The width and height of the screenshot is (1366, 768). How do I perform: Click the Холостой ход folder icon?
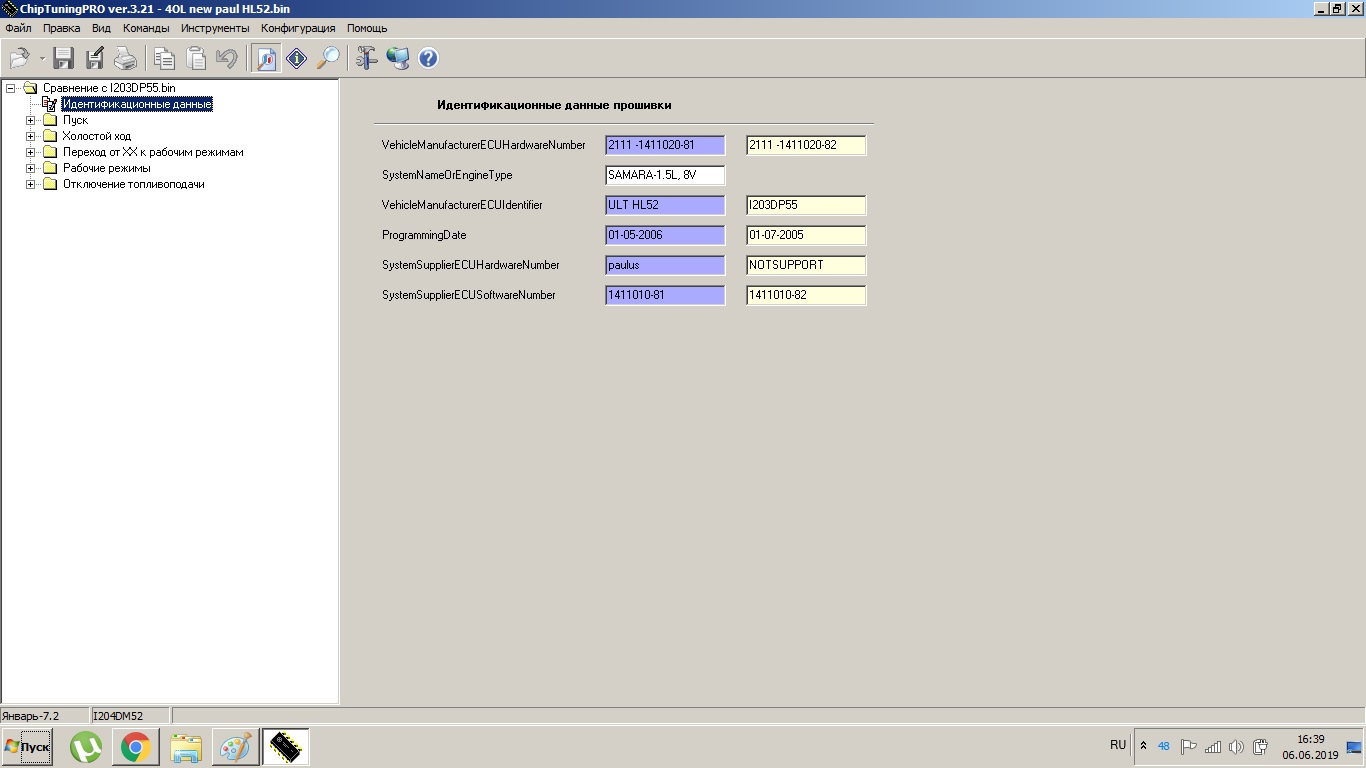point(50,136)
